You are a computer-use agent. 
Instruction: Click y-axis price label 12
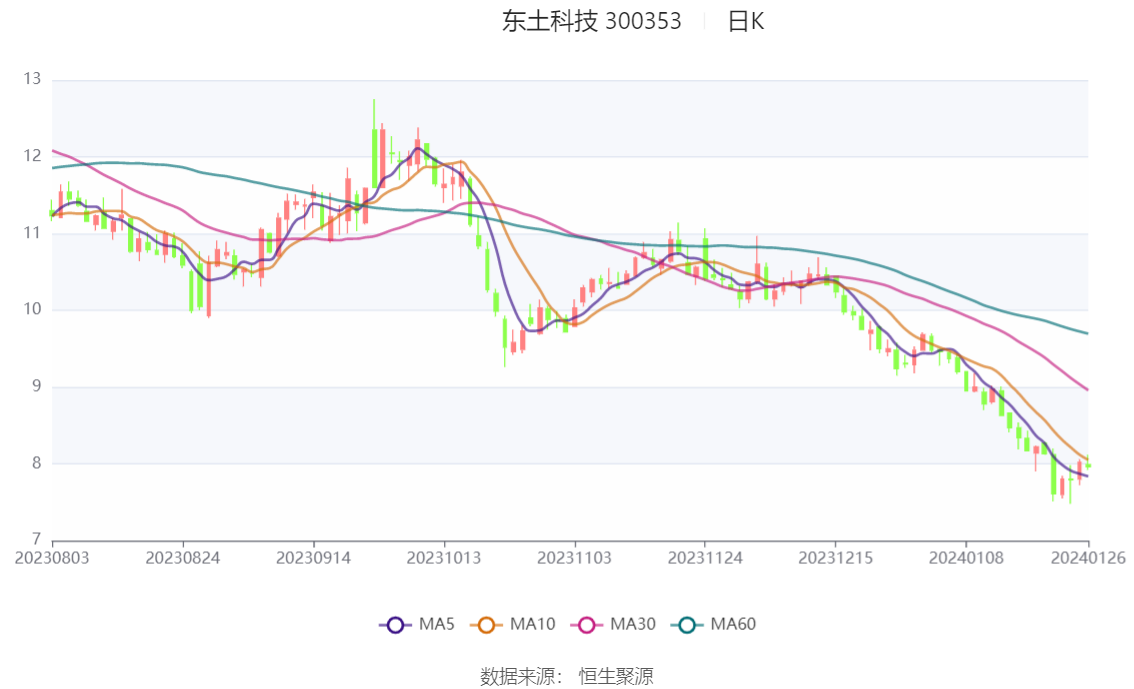tap(33, 156)
